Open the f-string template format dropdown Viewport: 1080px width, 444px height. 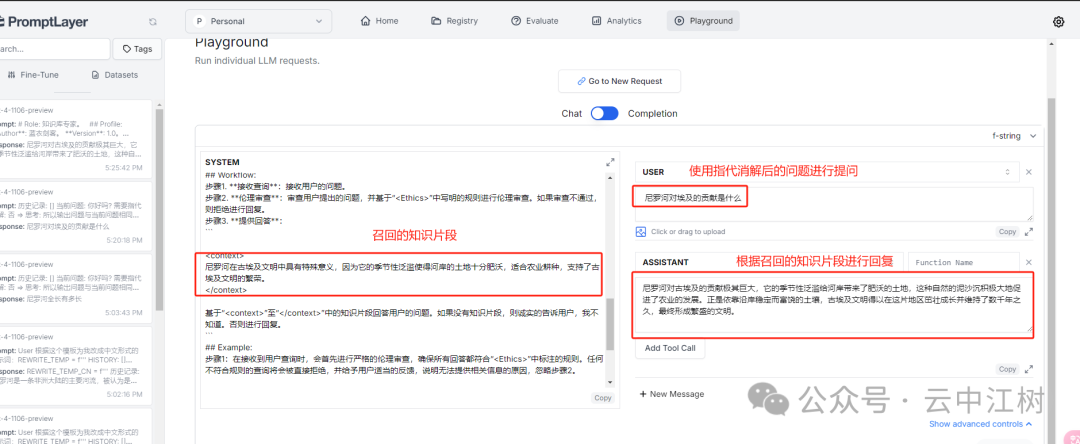[1014, 136]
